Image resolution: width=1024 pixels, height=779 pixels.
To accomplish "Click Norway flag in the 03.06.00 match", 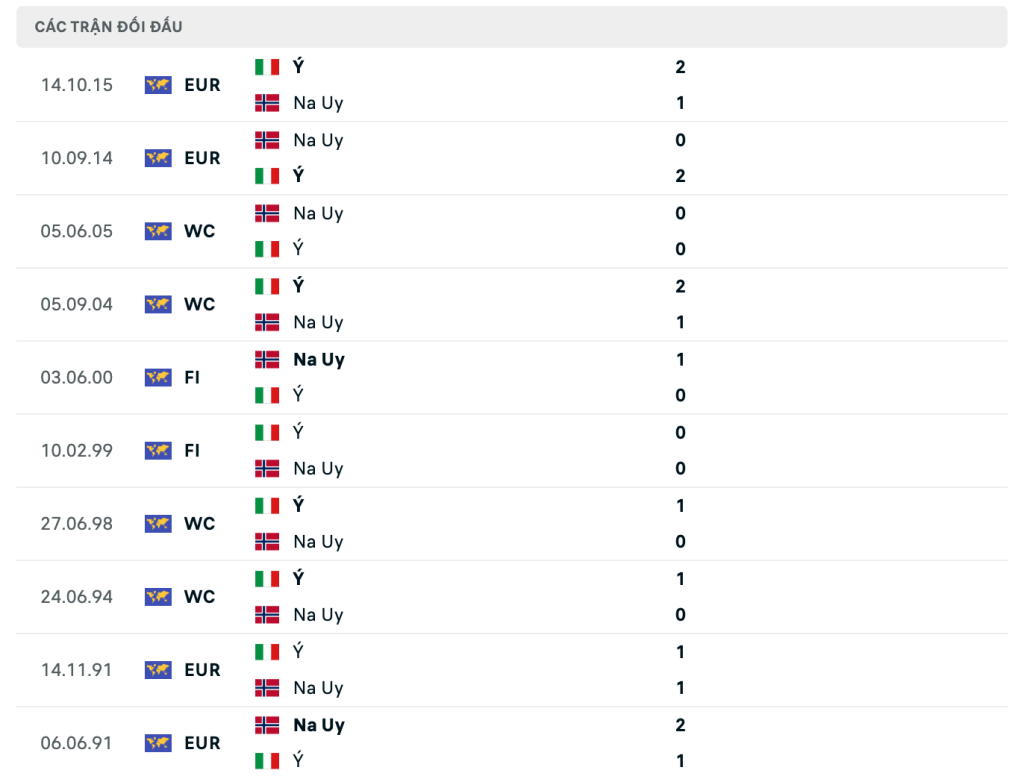I will (x=267, y=359).
